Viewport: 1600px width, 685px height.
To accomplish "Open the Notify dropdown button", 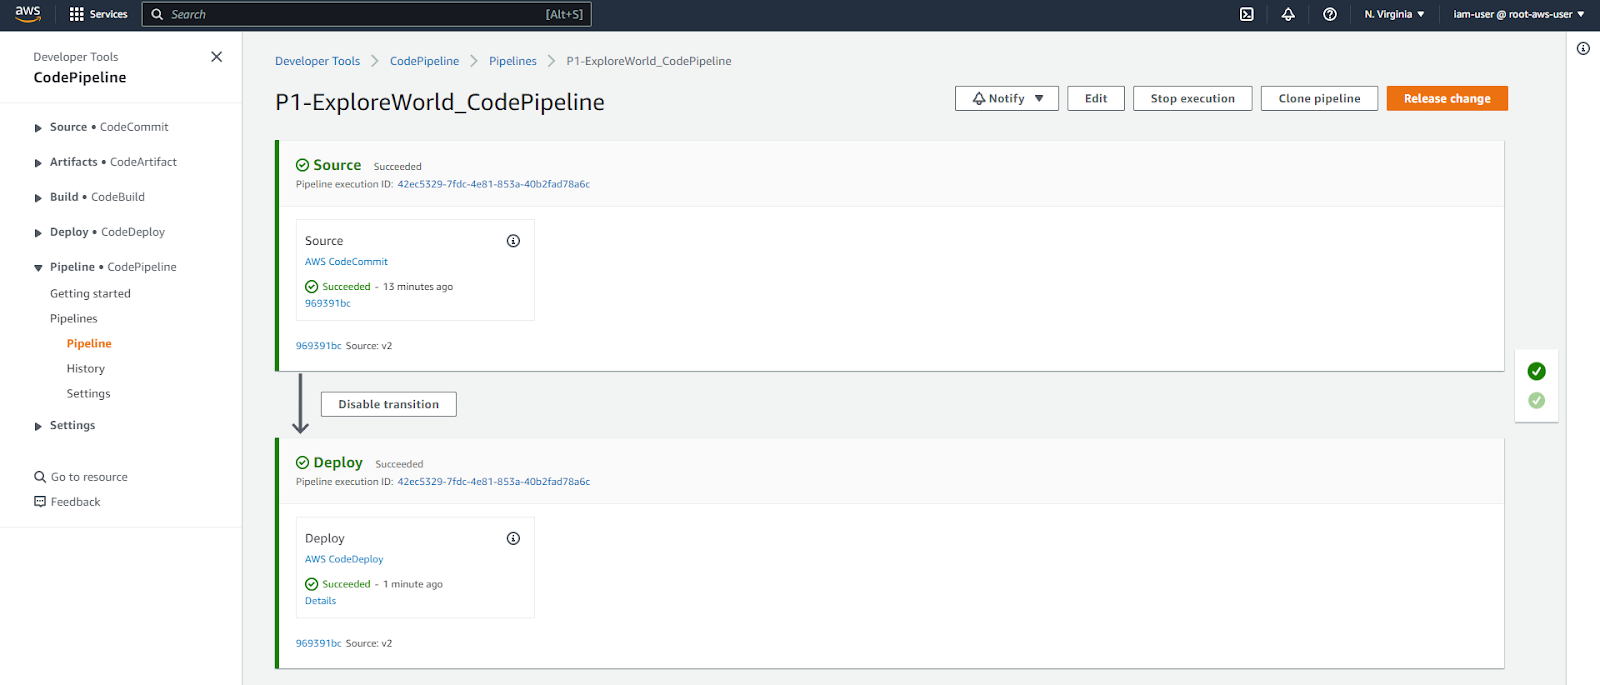I will [1007, 98].
